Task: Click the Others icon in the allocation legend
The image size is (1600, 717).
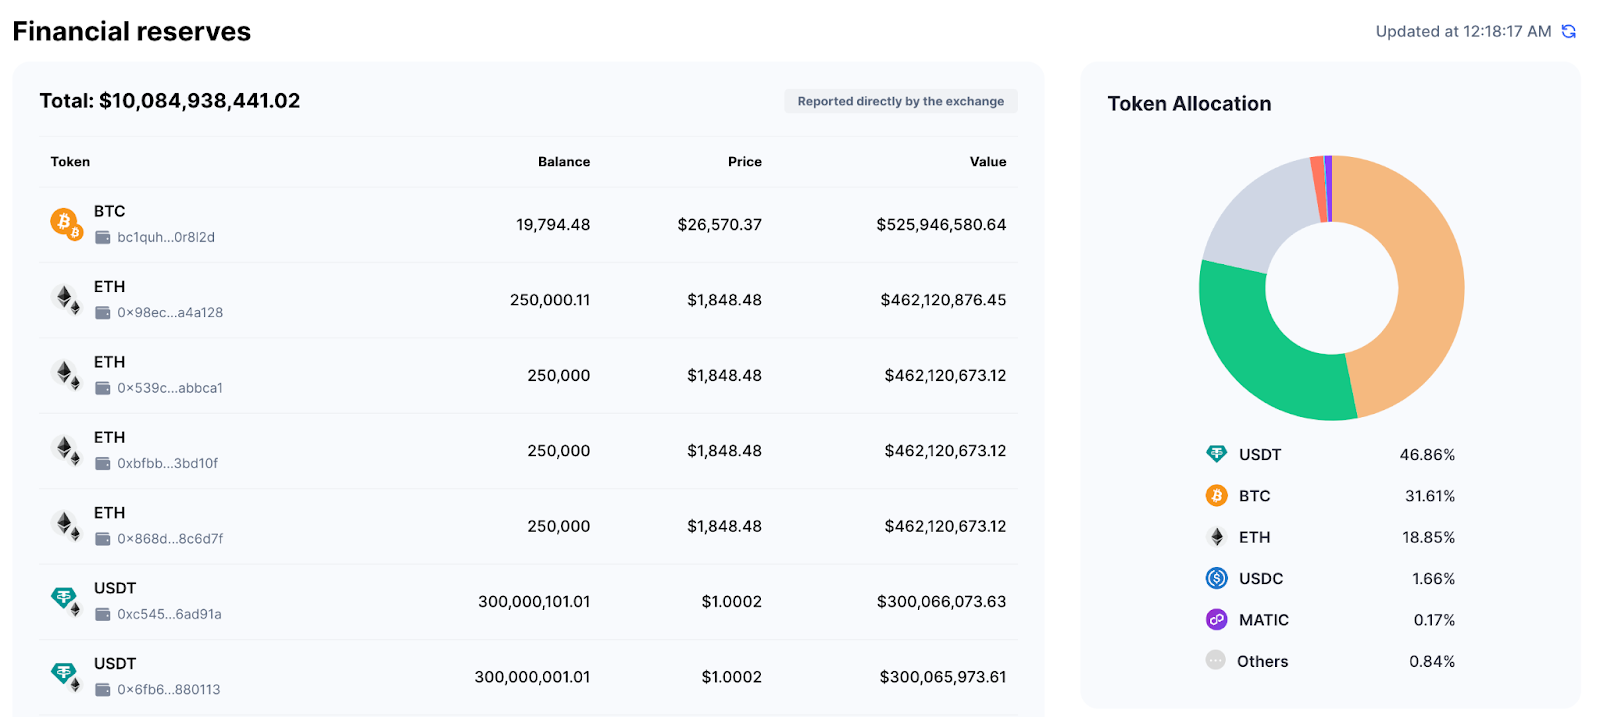Action: point(1215,661)
